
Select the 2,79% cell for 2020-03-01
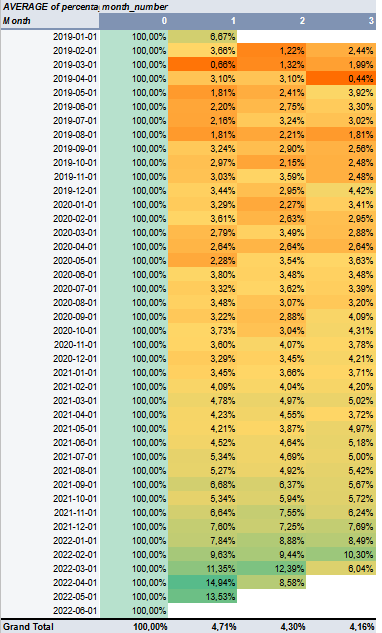203,233
